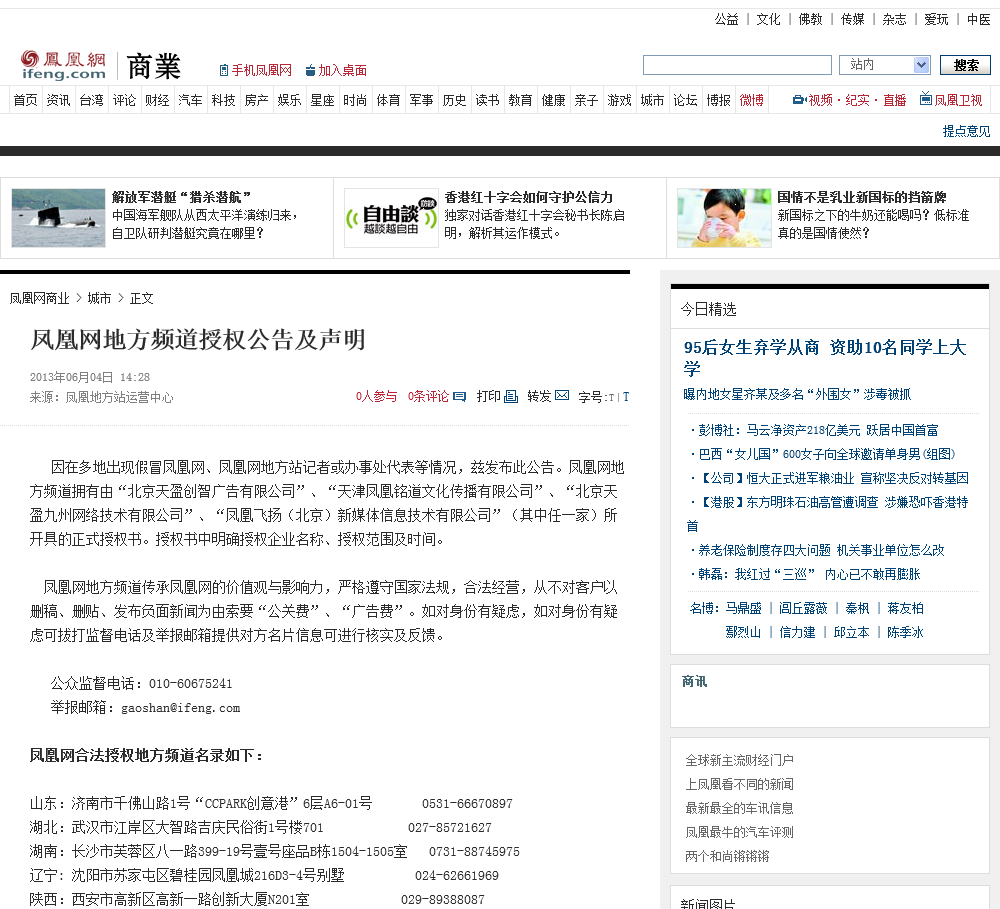Open the 手机凤凰网 mobile link
The height and width of the screenshot is (909, 1000).
pyautogui.click(x=256, y=70)
